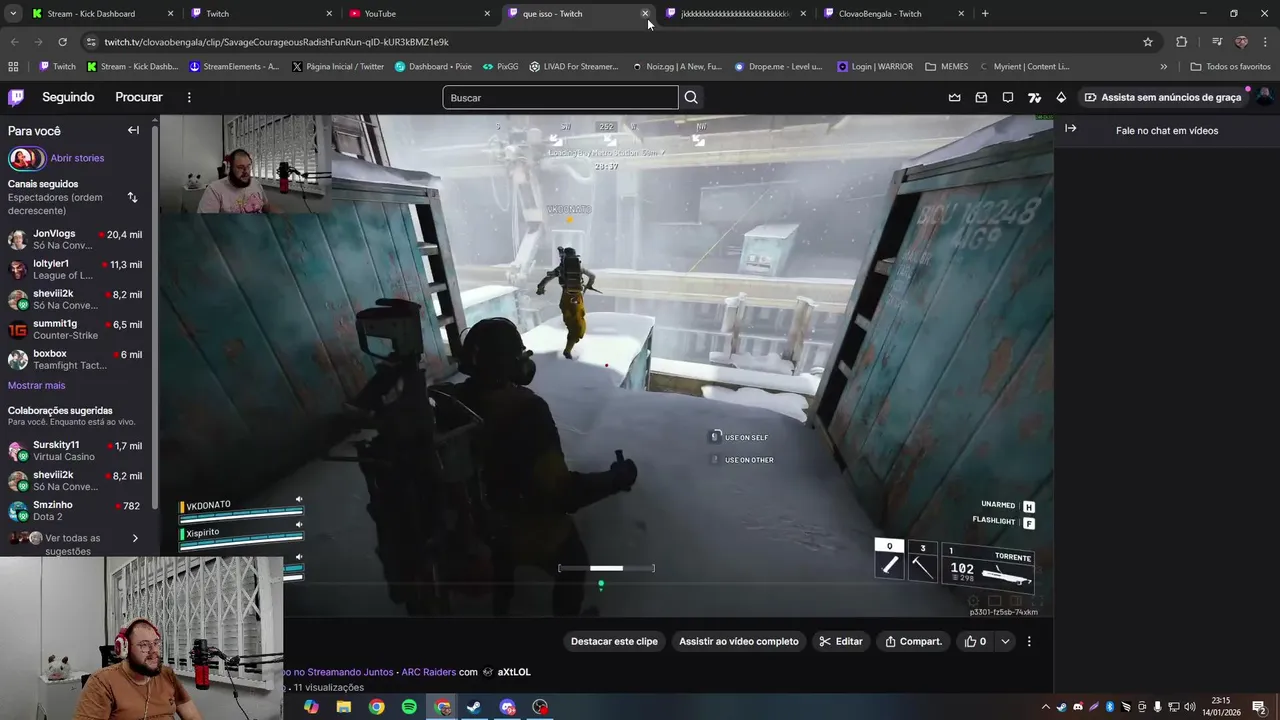This screenshot has width=1280, height=720.
Task: Open File Explorer from taskbar
Action: (x=343, y=707)
